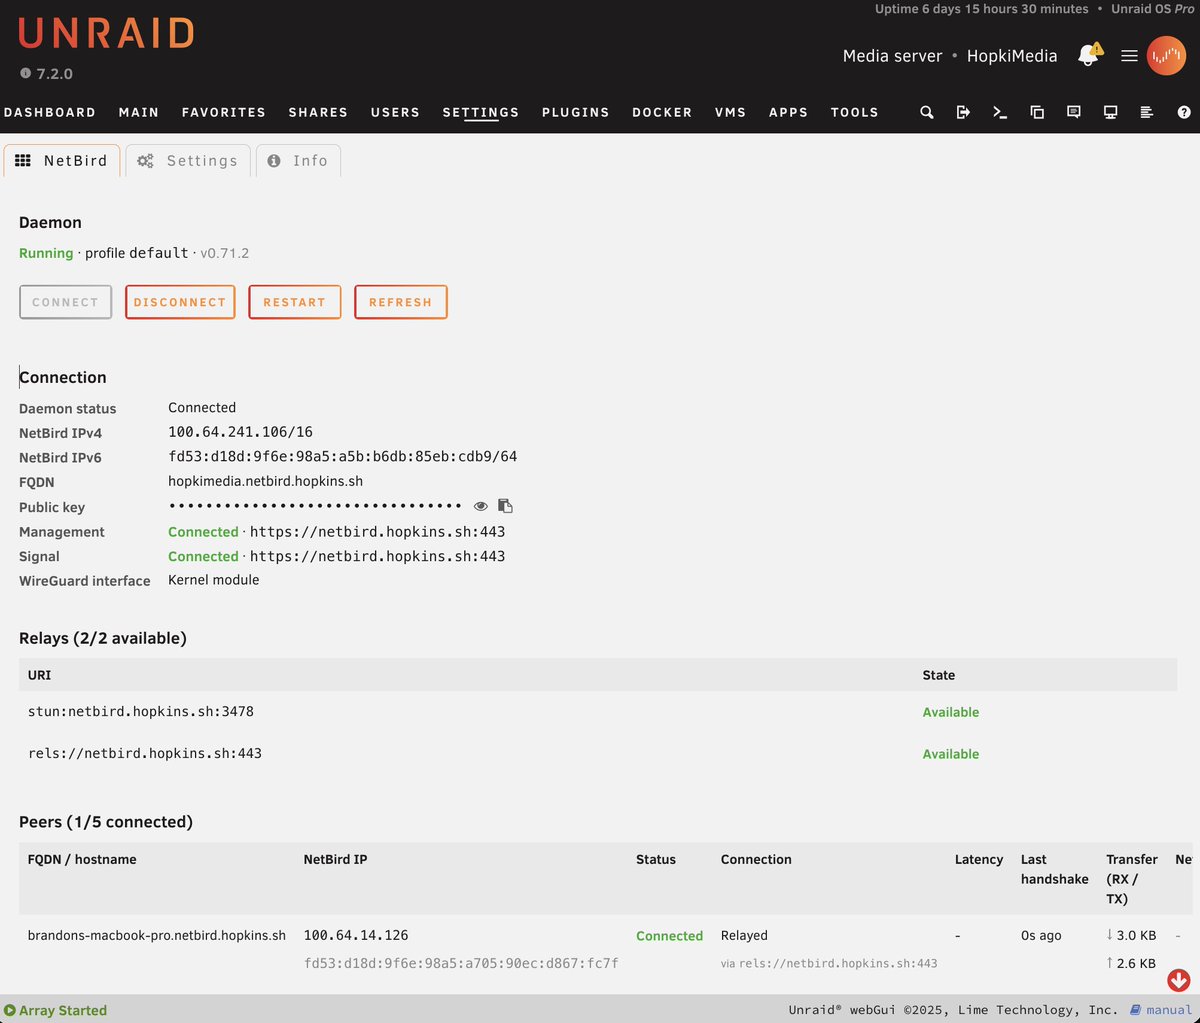Switch to the NetBird tab
The width and height of the screenshot is (1200, 1023).
click(61, 161)
